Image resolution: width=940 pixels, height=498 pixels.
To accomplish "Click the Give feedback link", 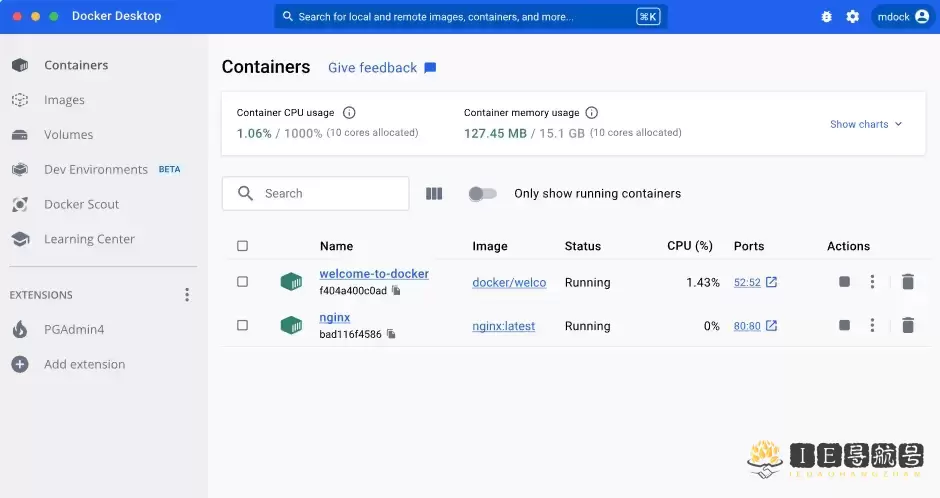I will pyautogui.click(x=372, y=68).
